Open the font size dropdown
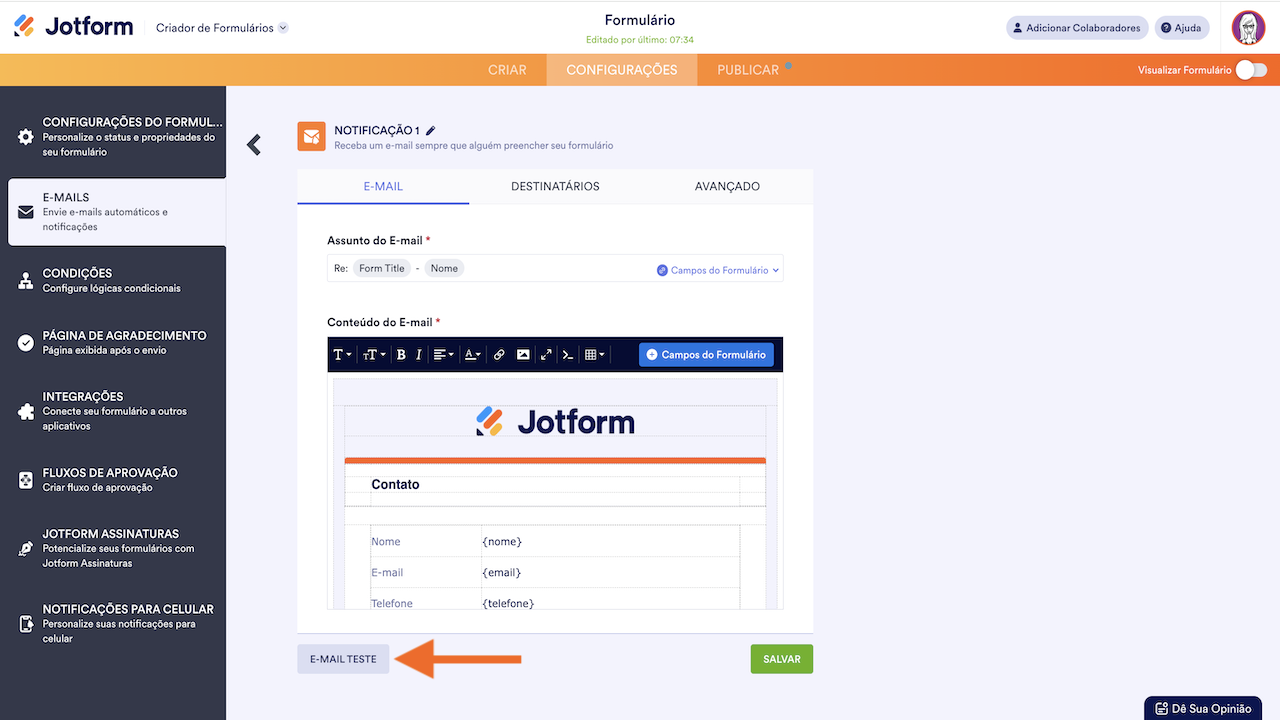This screenshot has width=1280, height=720. [x=374, y=354]
